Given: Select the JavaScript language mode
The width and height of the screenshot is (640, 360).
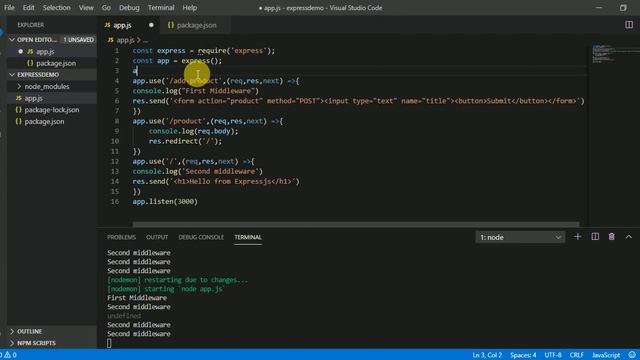Looking at the screenshot, I should [x=606, y=355].
